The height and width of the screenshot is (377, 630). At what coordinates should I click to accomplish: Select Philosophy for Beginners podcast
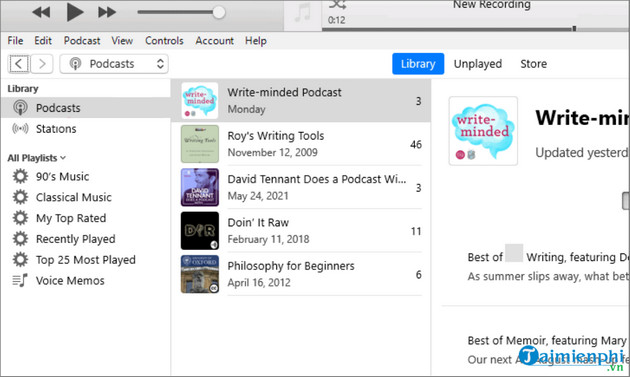click(x=301, y=274)
